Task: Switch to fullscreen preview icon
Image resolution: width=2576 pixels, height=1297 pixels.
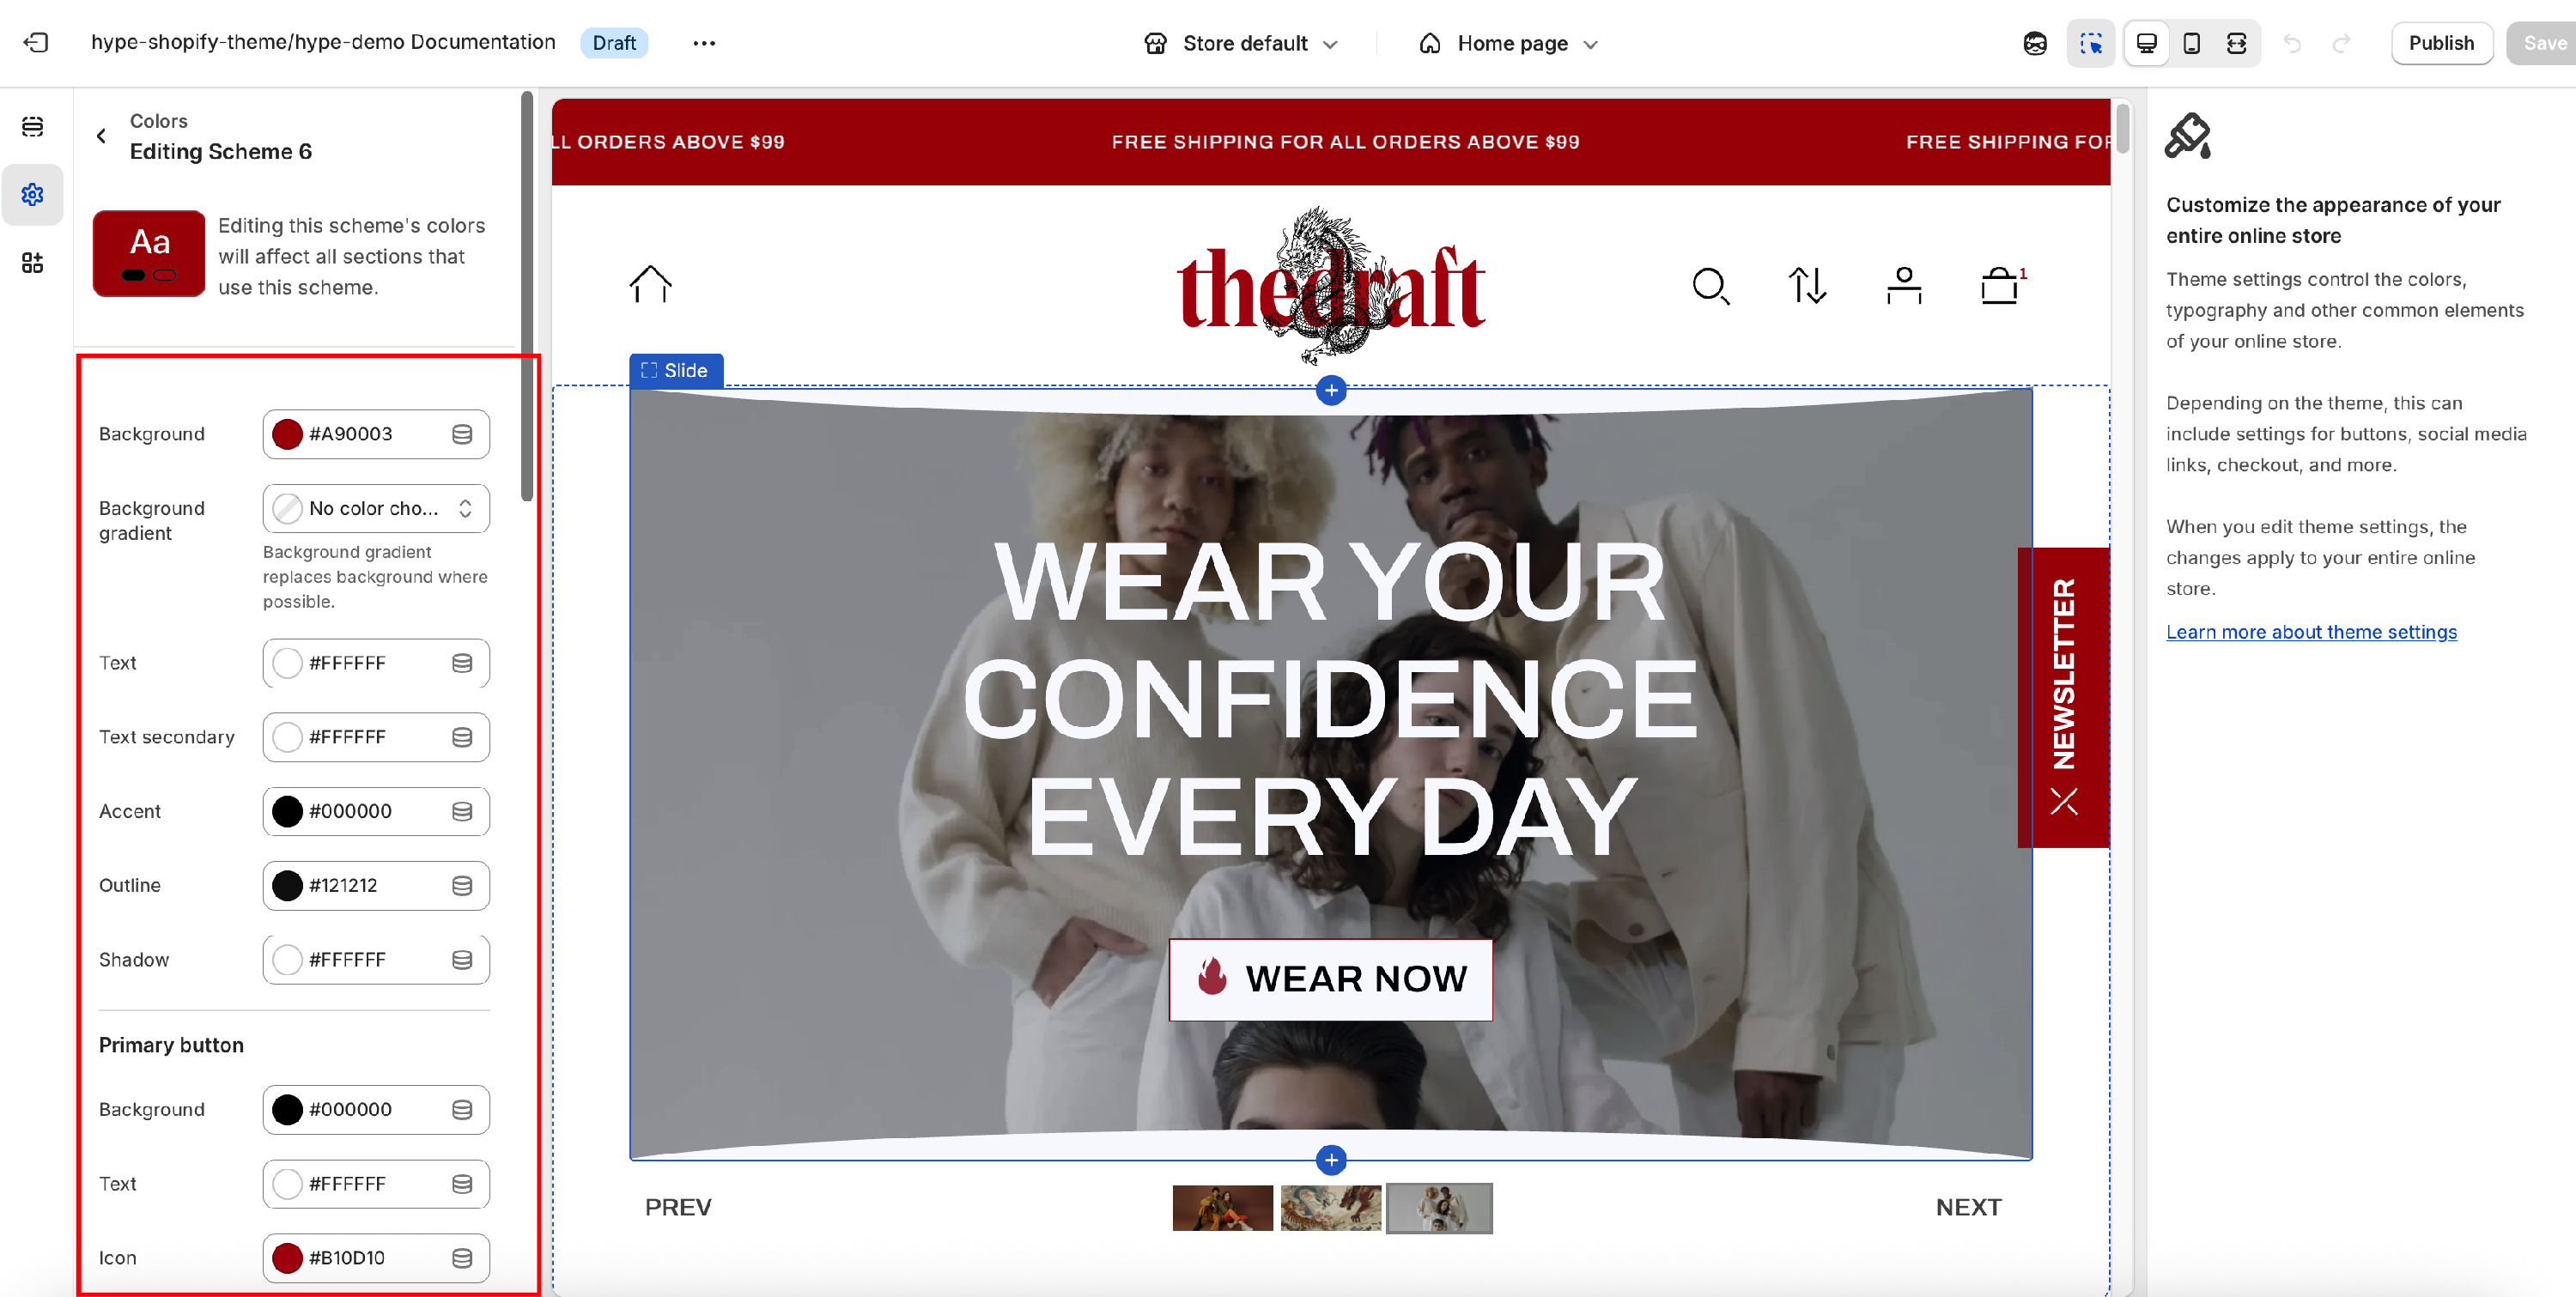Action: click(x=2236, y=43)
